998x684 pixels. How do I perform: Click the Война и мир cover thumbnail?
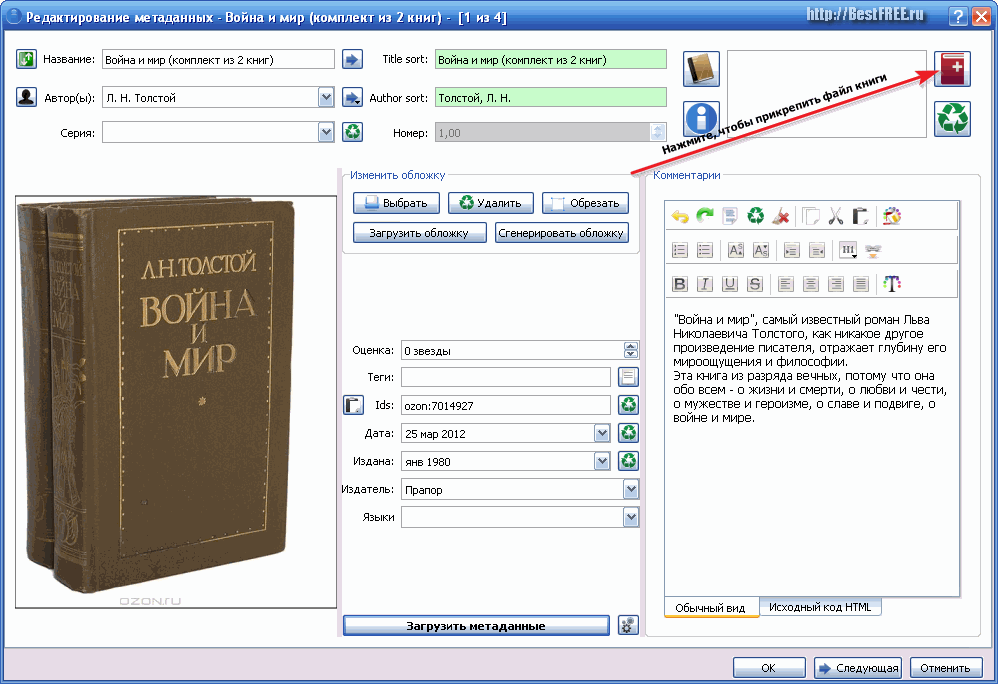176,402
